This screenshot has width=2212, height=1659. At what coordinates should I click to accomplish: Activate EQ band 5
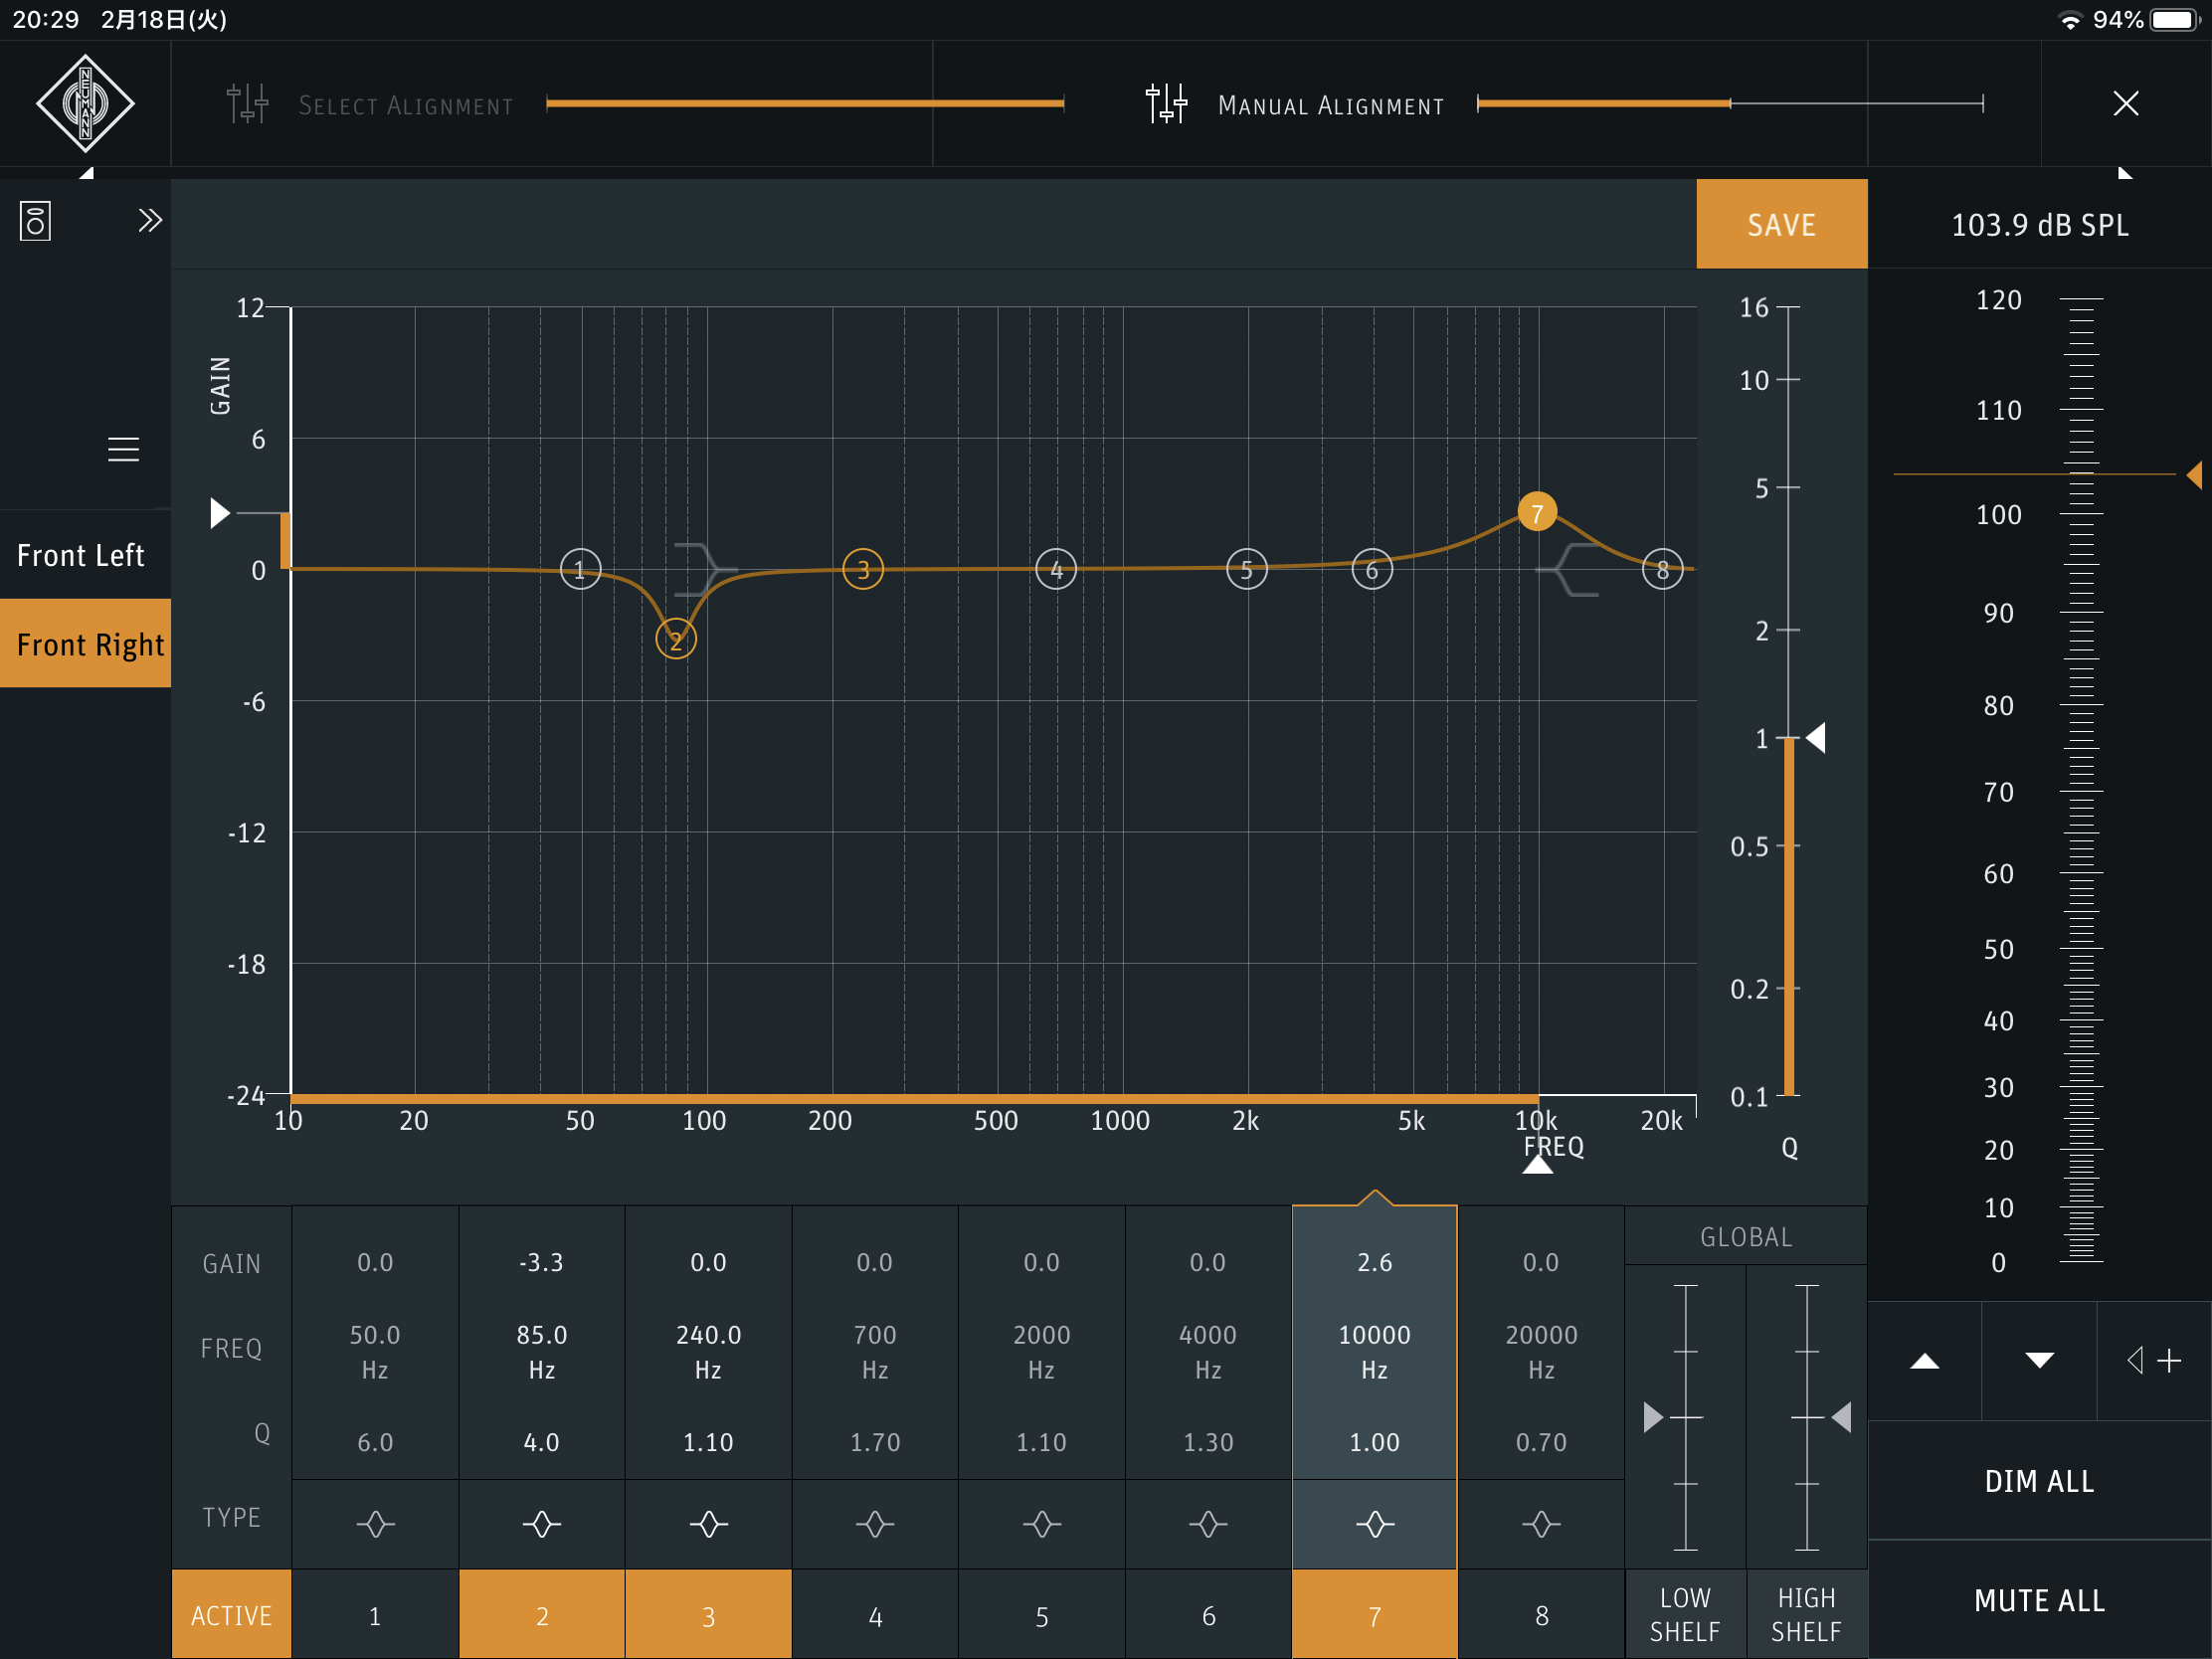(1042, 1615)
